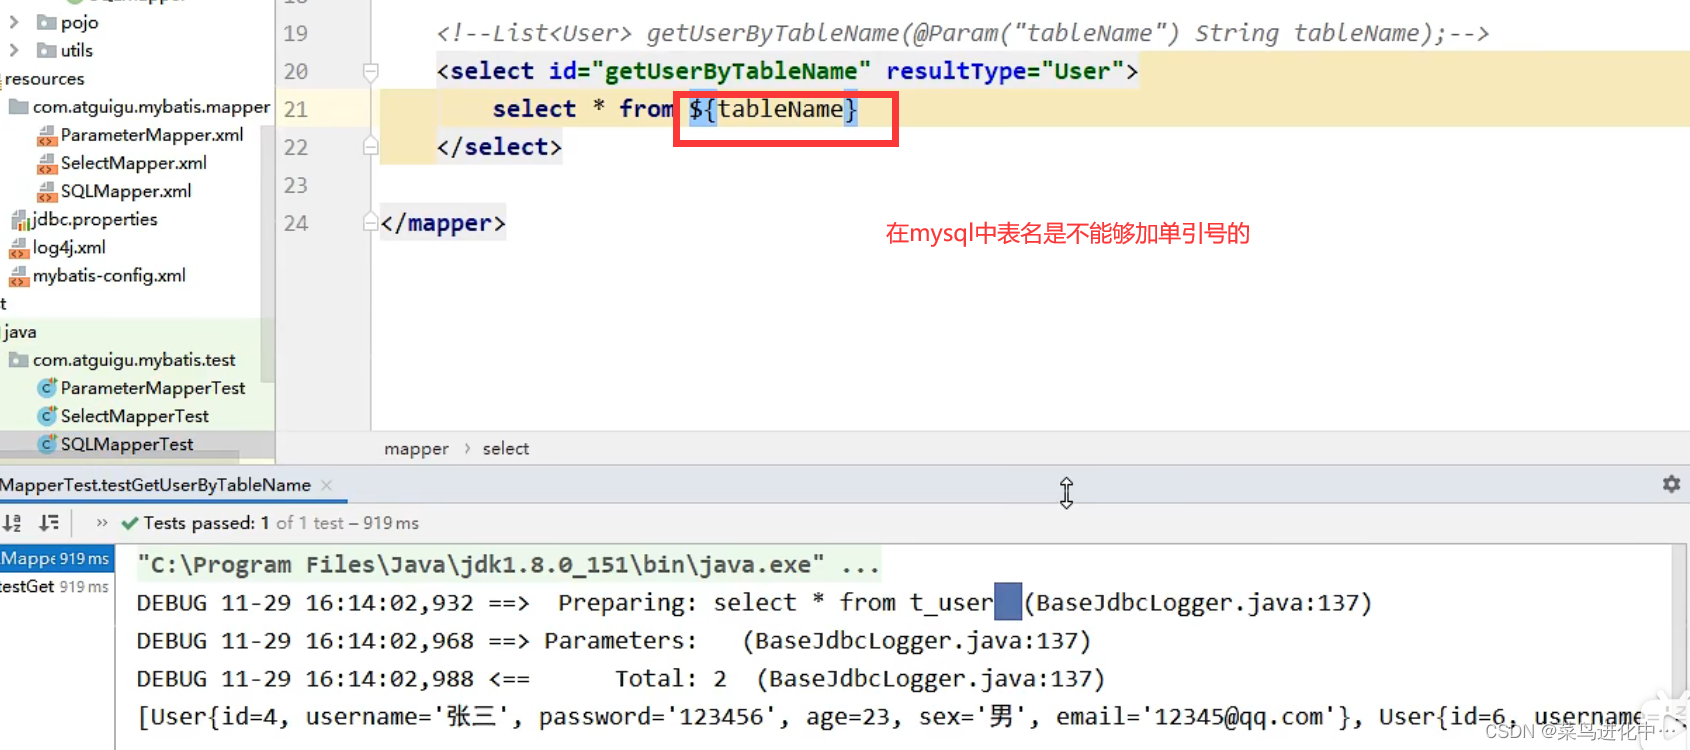1690x750 pixels.
Task: Click com.atguigu.mybatis.mapper folder icon
Action: coord(19,107)
